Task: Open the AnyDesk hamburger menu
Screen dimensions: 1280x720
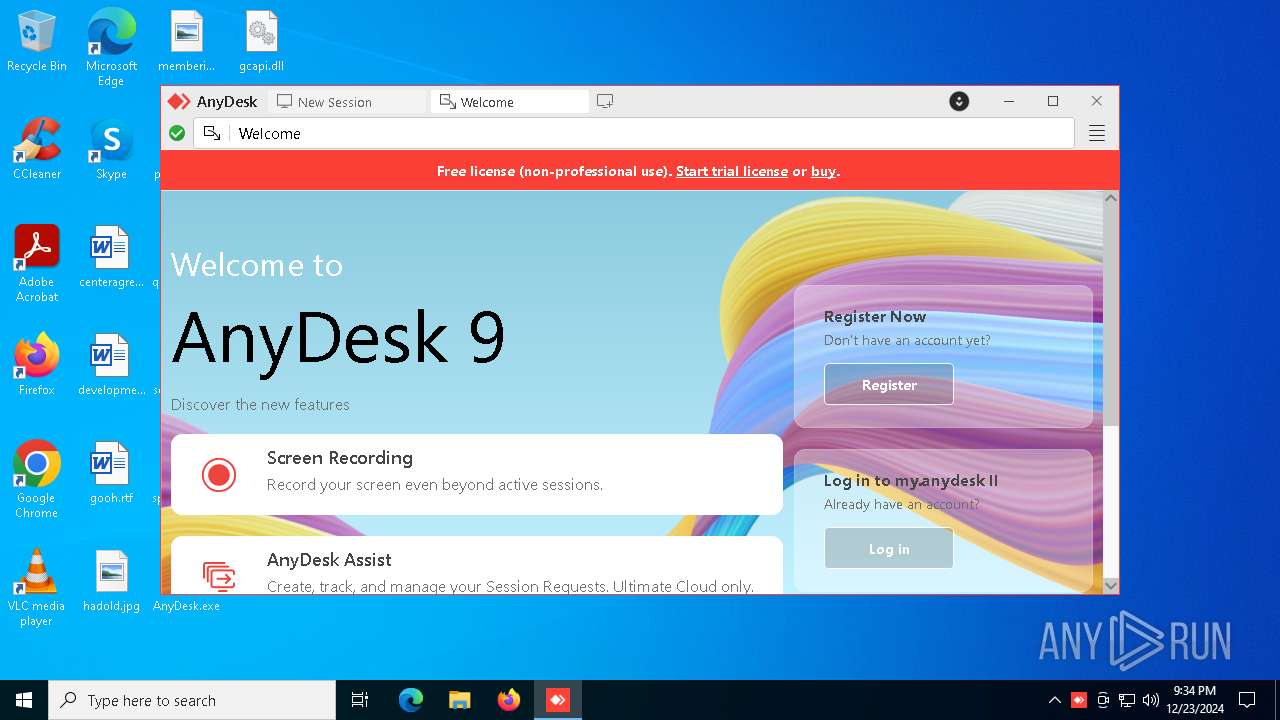Action: (x=1097, y=133)
